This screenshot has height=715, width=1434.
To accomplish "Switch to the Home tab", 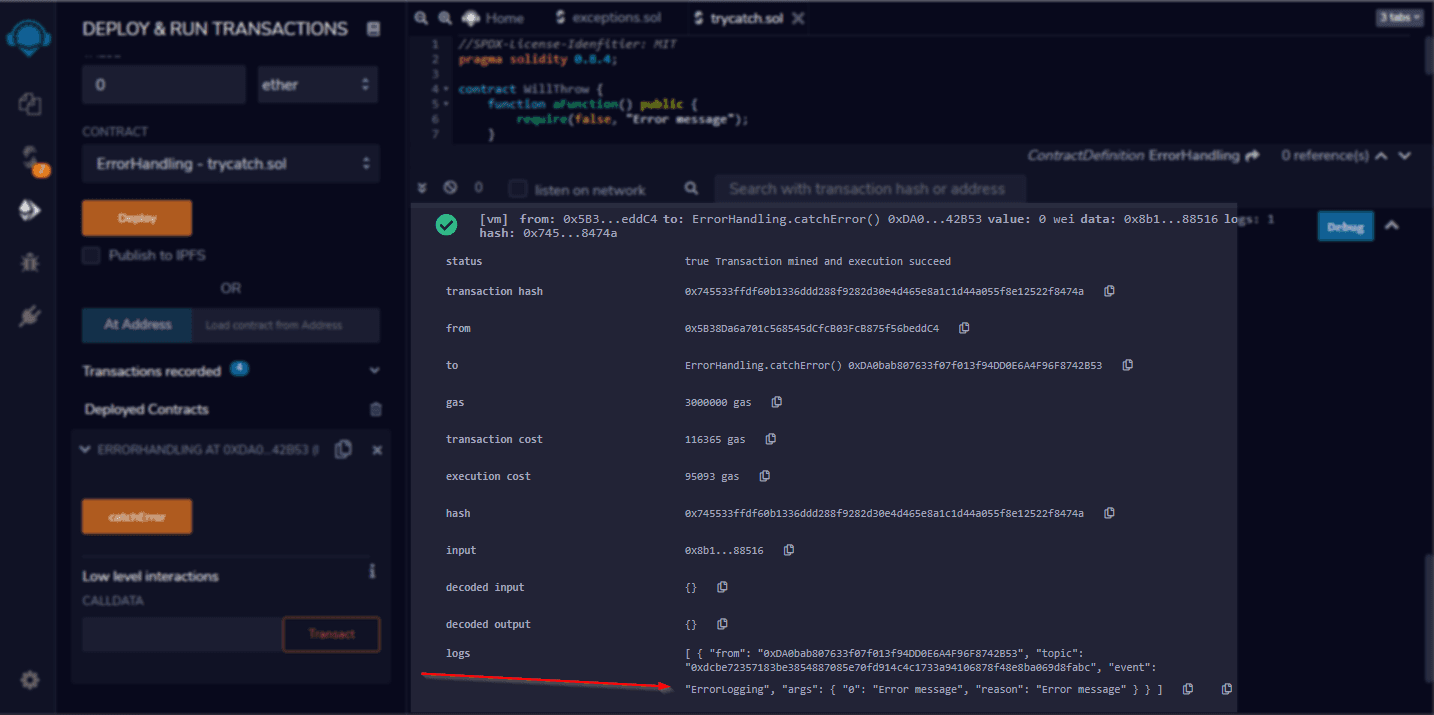I will pos(494,18).
